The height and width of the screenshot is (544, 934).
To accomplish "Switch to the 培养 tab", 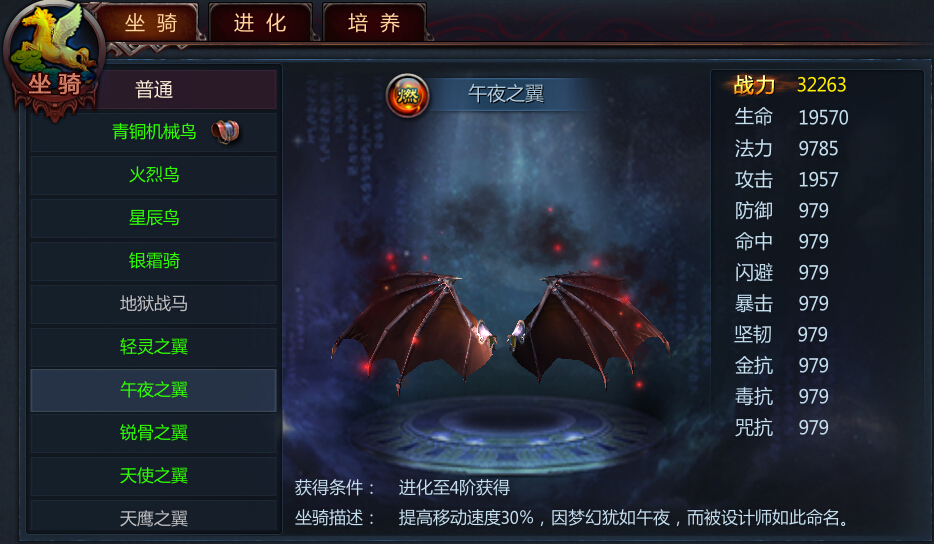I will click(x=374, y=23).
